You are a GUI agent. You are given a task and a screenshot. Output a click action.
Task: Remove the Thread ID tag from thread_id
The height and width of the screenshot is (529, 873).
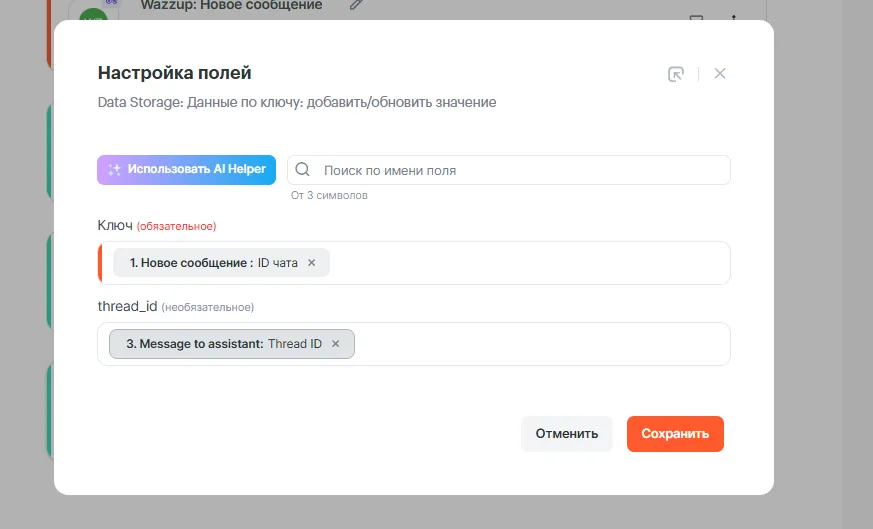click(335, 344)
